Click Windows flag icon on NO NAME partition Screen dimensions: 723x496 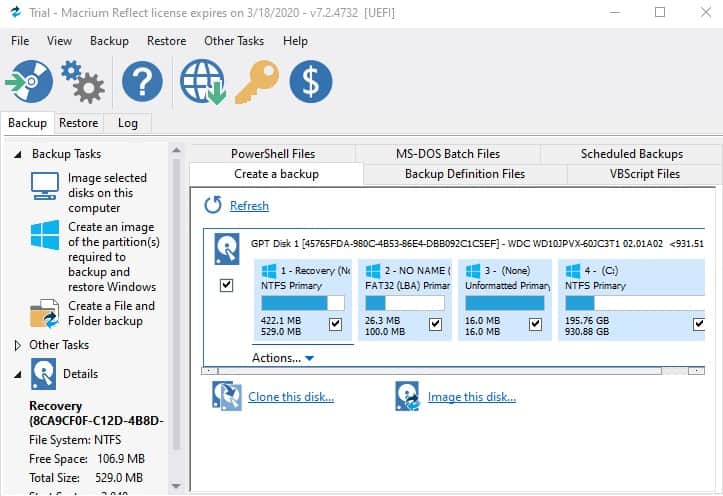tap(373, 271)
